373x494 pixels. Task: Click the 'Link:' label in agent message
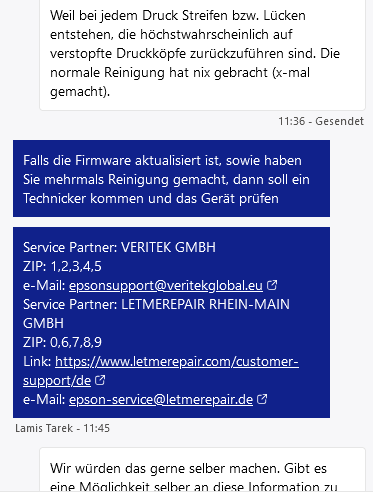pos(37,362)
